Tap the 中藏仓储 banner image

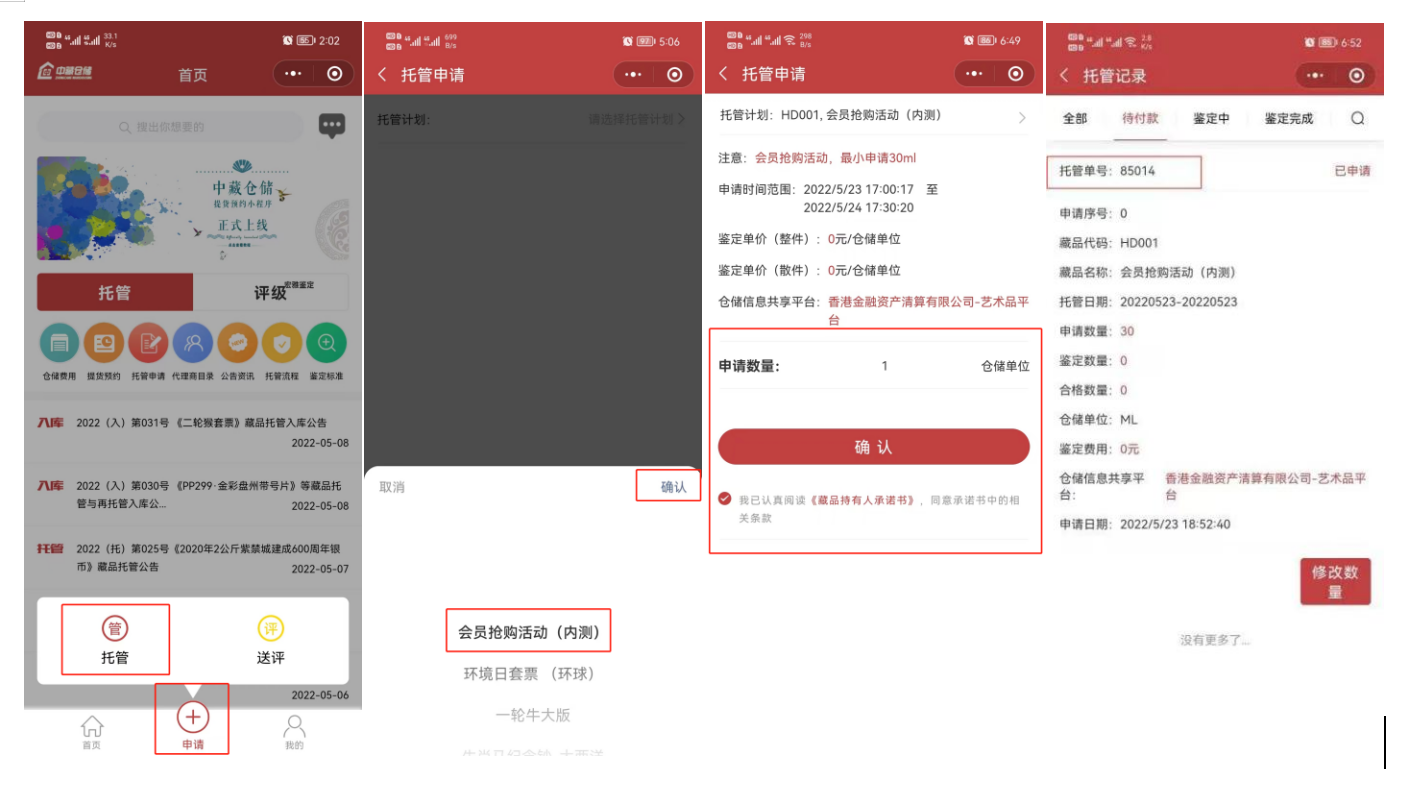click(192, 207)
